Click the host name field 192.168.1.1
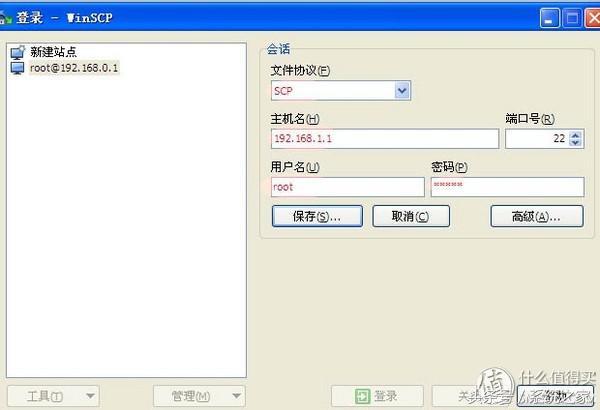600x410 pixels. pos(385,139)
